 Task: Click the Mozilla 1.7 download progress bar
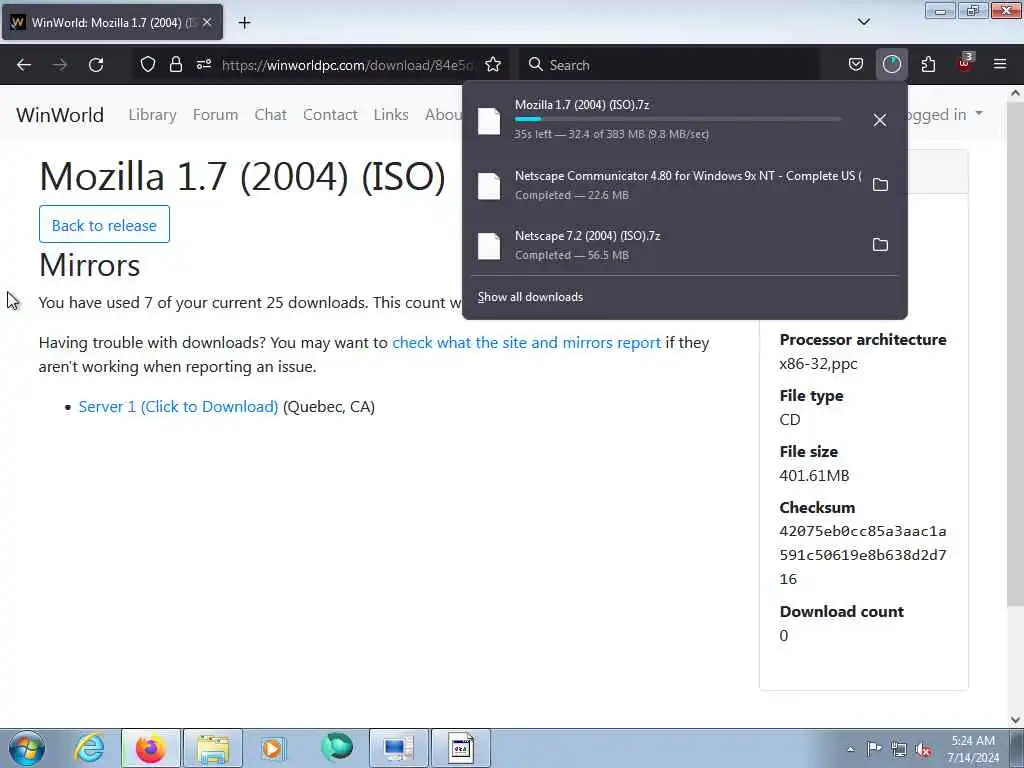click(678, 119)
